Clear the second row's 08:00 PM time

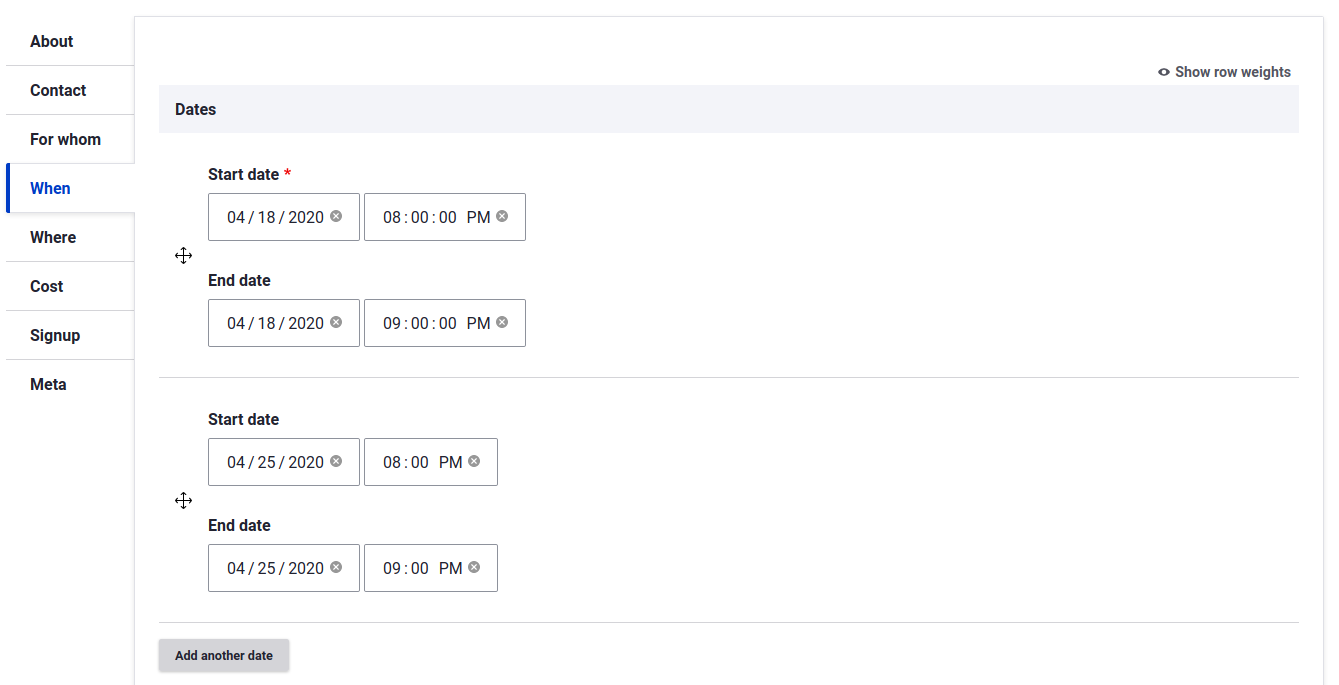pyautogui.click(x=475, y=461)
